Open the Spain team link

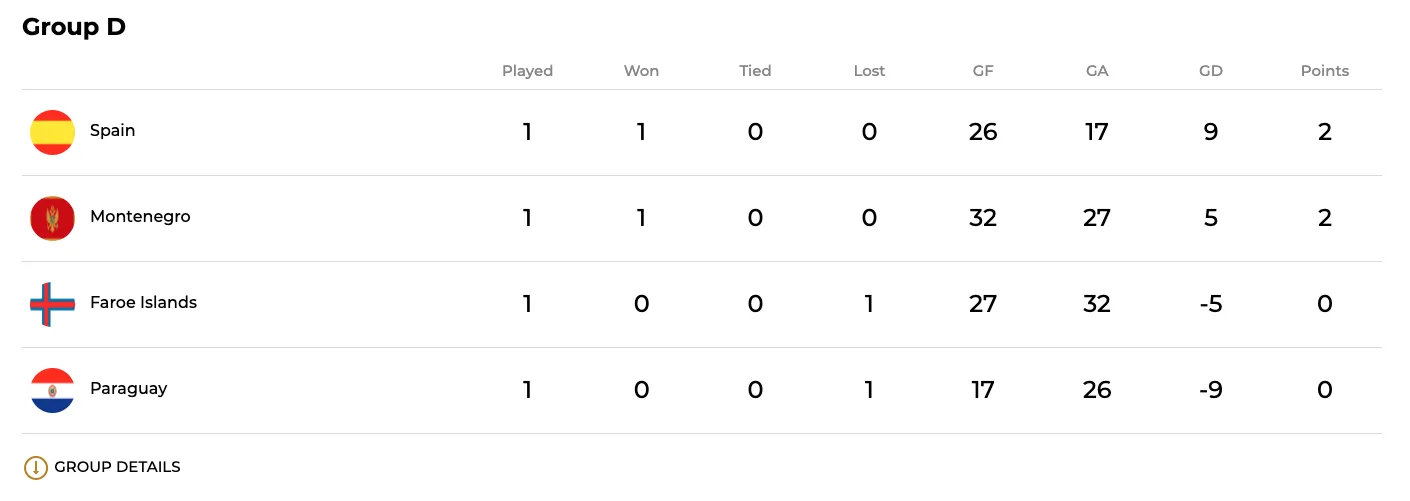click(112, 130)
